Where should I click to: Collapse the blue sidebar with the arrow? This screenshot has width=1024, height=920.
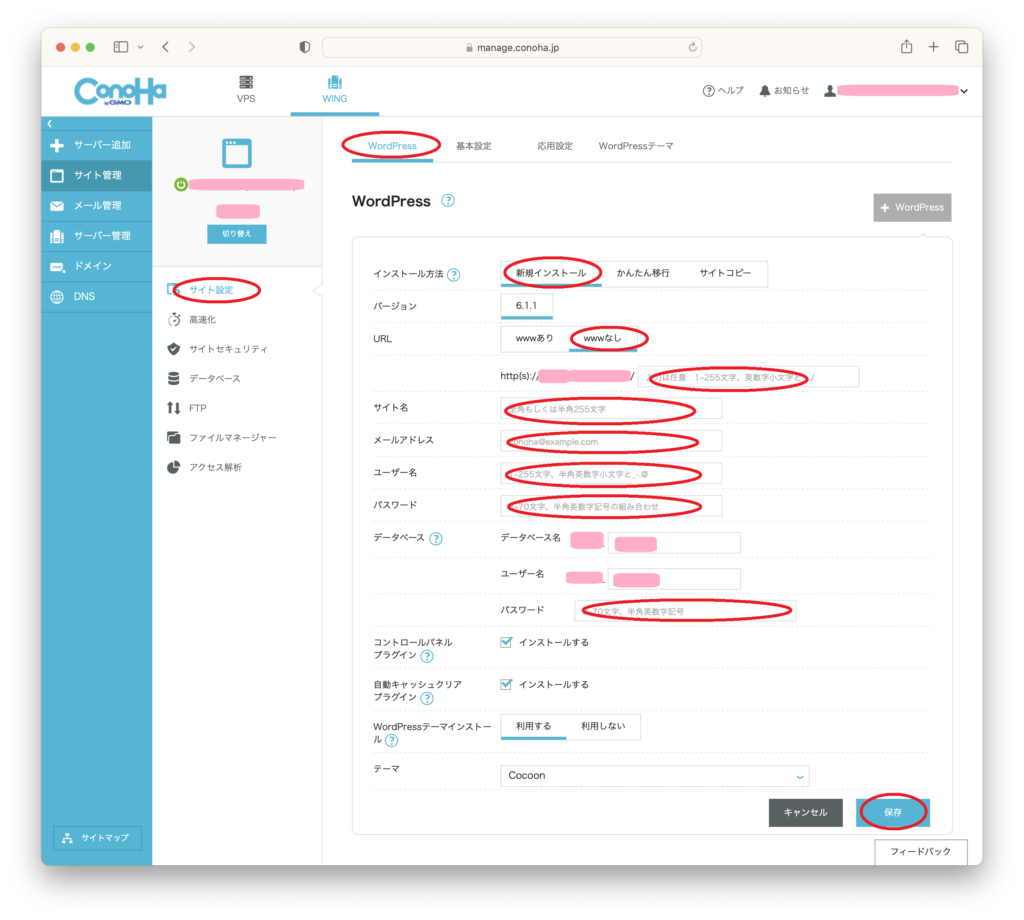[50, 123]
